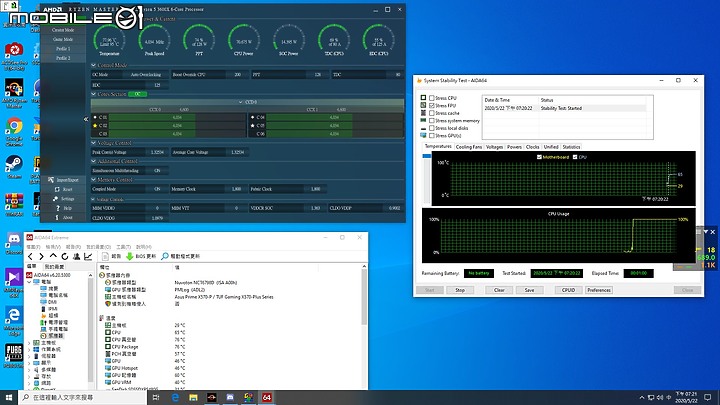Open File Explorer from taskbar

tap(193, 397)
